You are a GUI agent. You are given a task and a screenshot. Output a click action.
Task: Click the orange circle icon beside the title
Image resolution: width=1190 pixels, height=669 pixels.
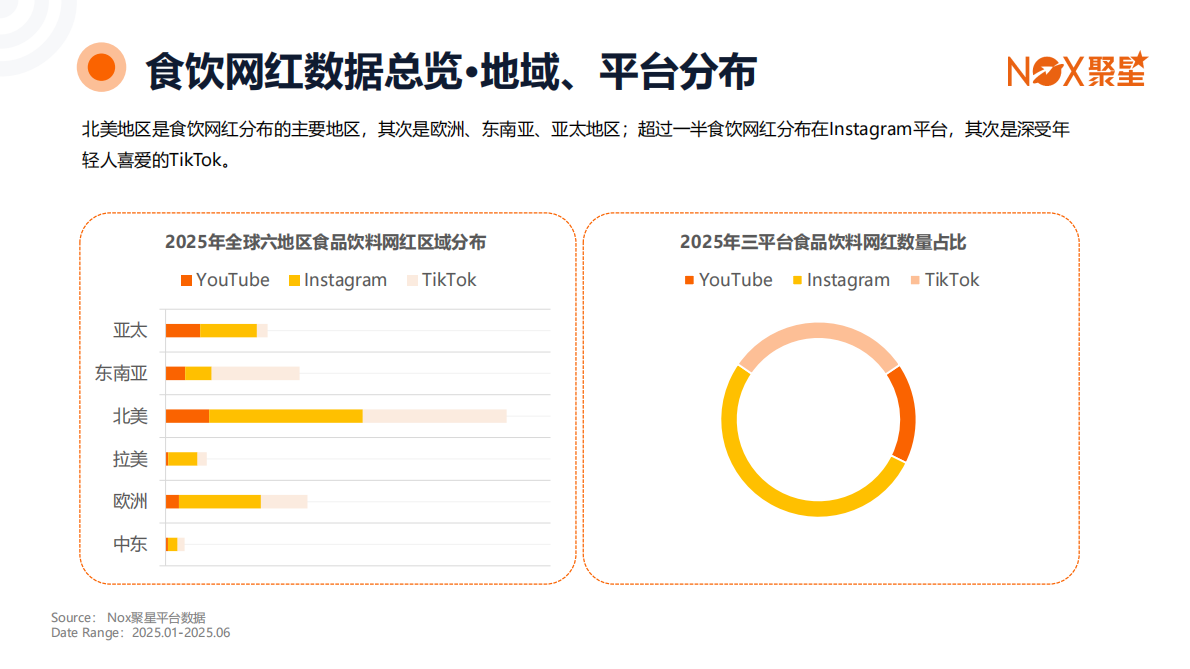tap(101, 68)
